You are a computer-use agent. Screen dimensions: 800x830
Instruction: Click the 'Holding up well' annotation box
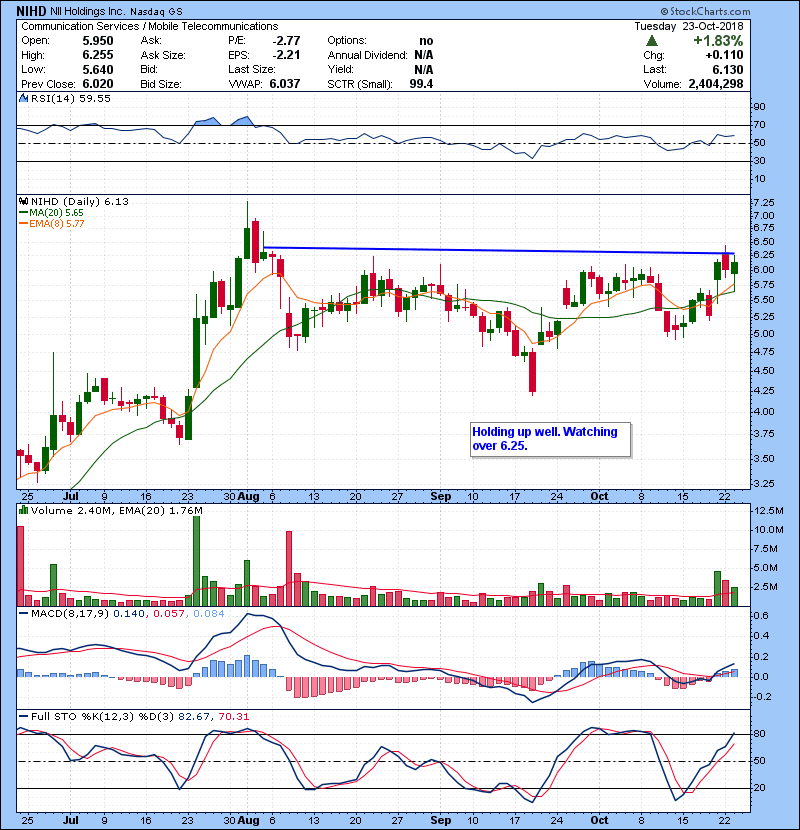coord(551,439)
